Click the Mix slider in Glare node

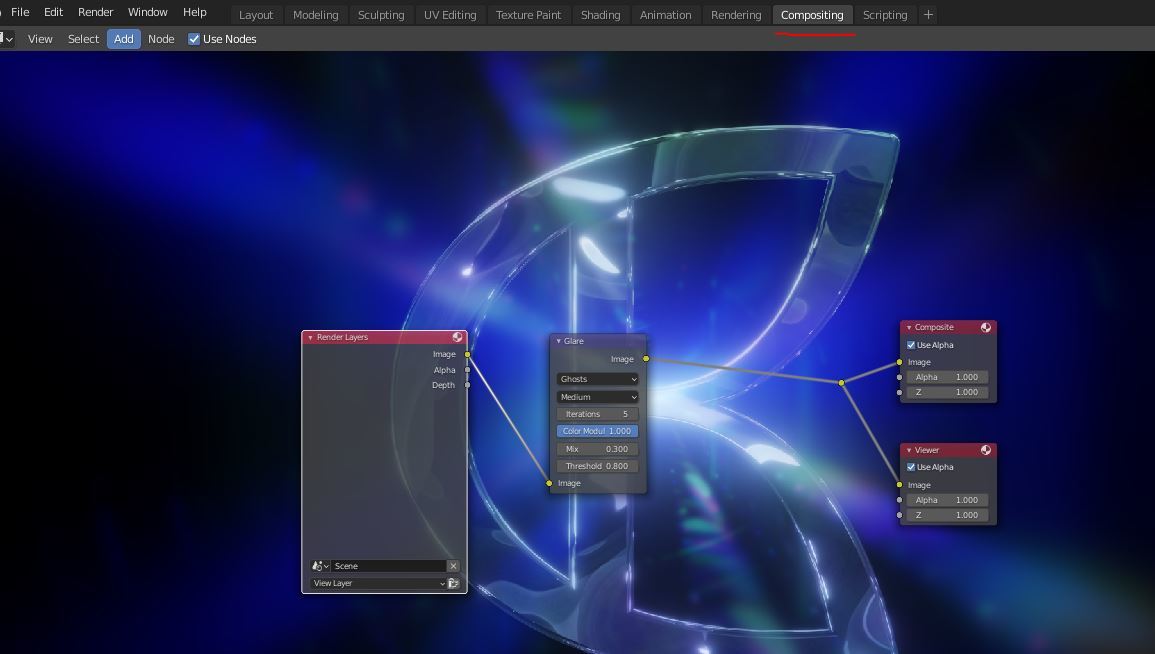(597, 449)
